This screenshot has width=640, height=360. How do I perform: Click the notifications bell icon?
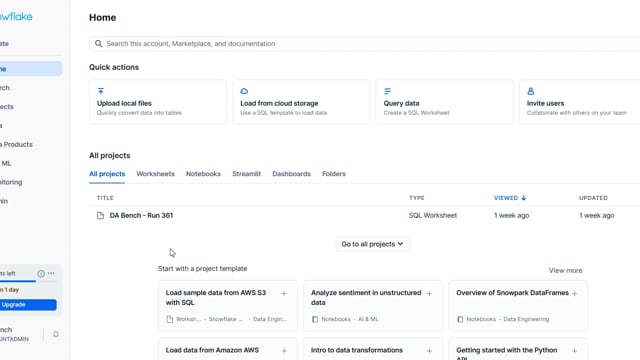[x=56, y=334]
